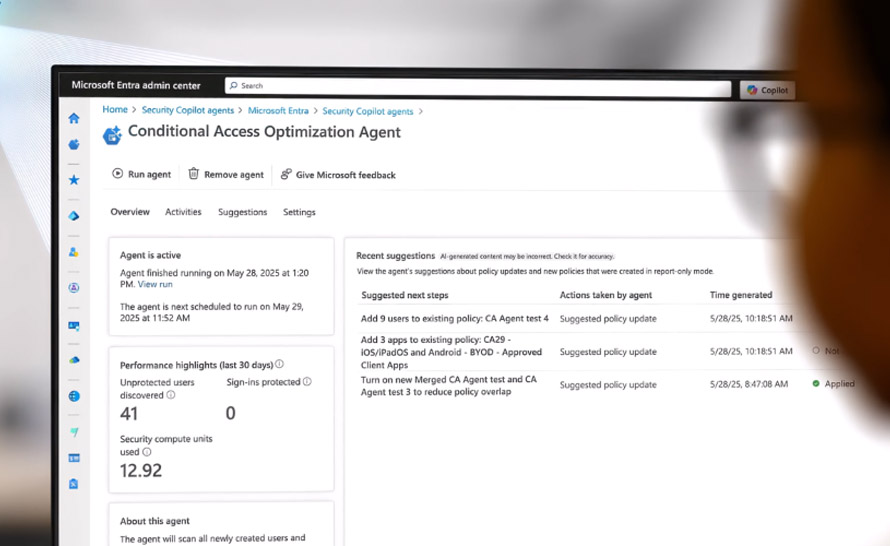Screen dimensions: 890x546
Task: Switch to the Activities tab
Action: pyautogui.click(x=183, y=212)
